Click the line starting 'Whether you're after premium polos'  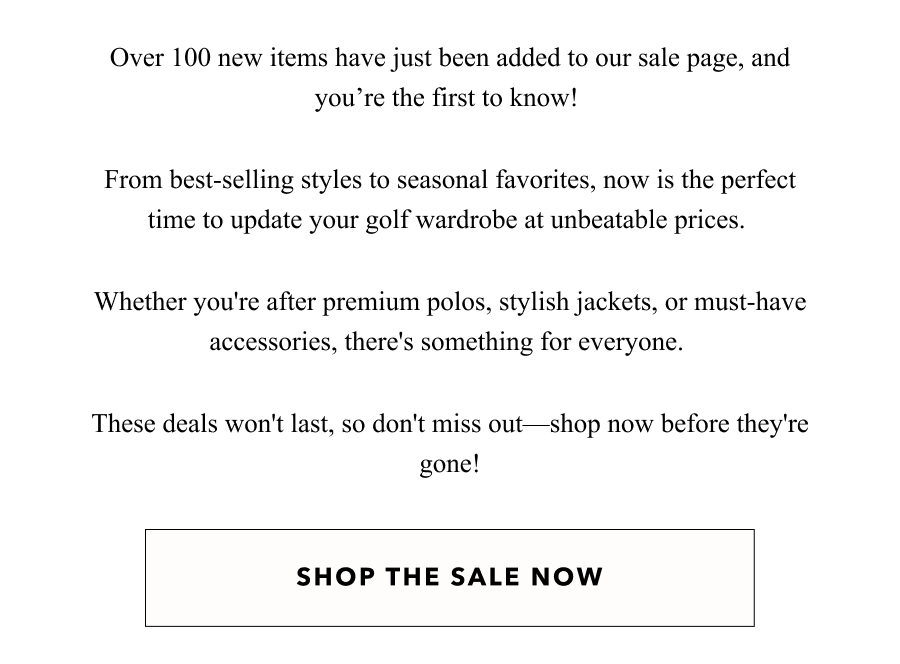click(451, 302)
